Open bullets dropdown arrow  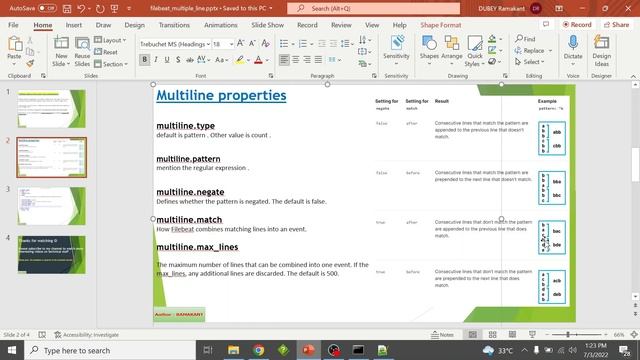[x=293, y=44]
